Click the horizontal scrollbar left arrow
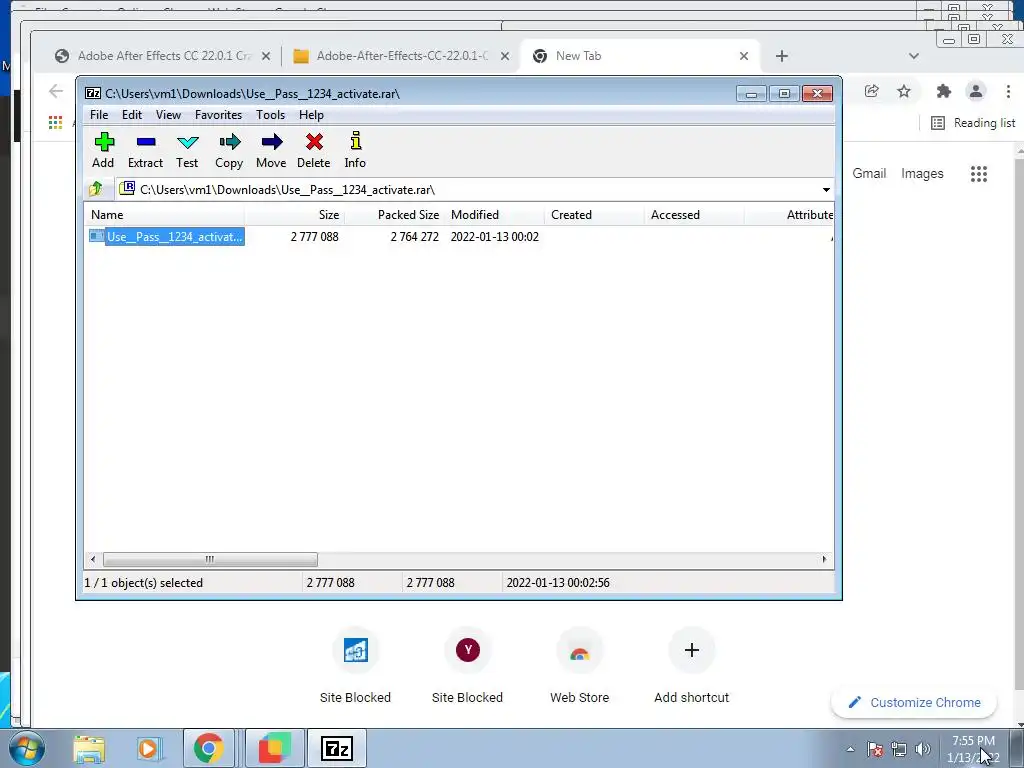This screenshot has height=768, width=1024. [x=93, y=560]
